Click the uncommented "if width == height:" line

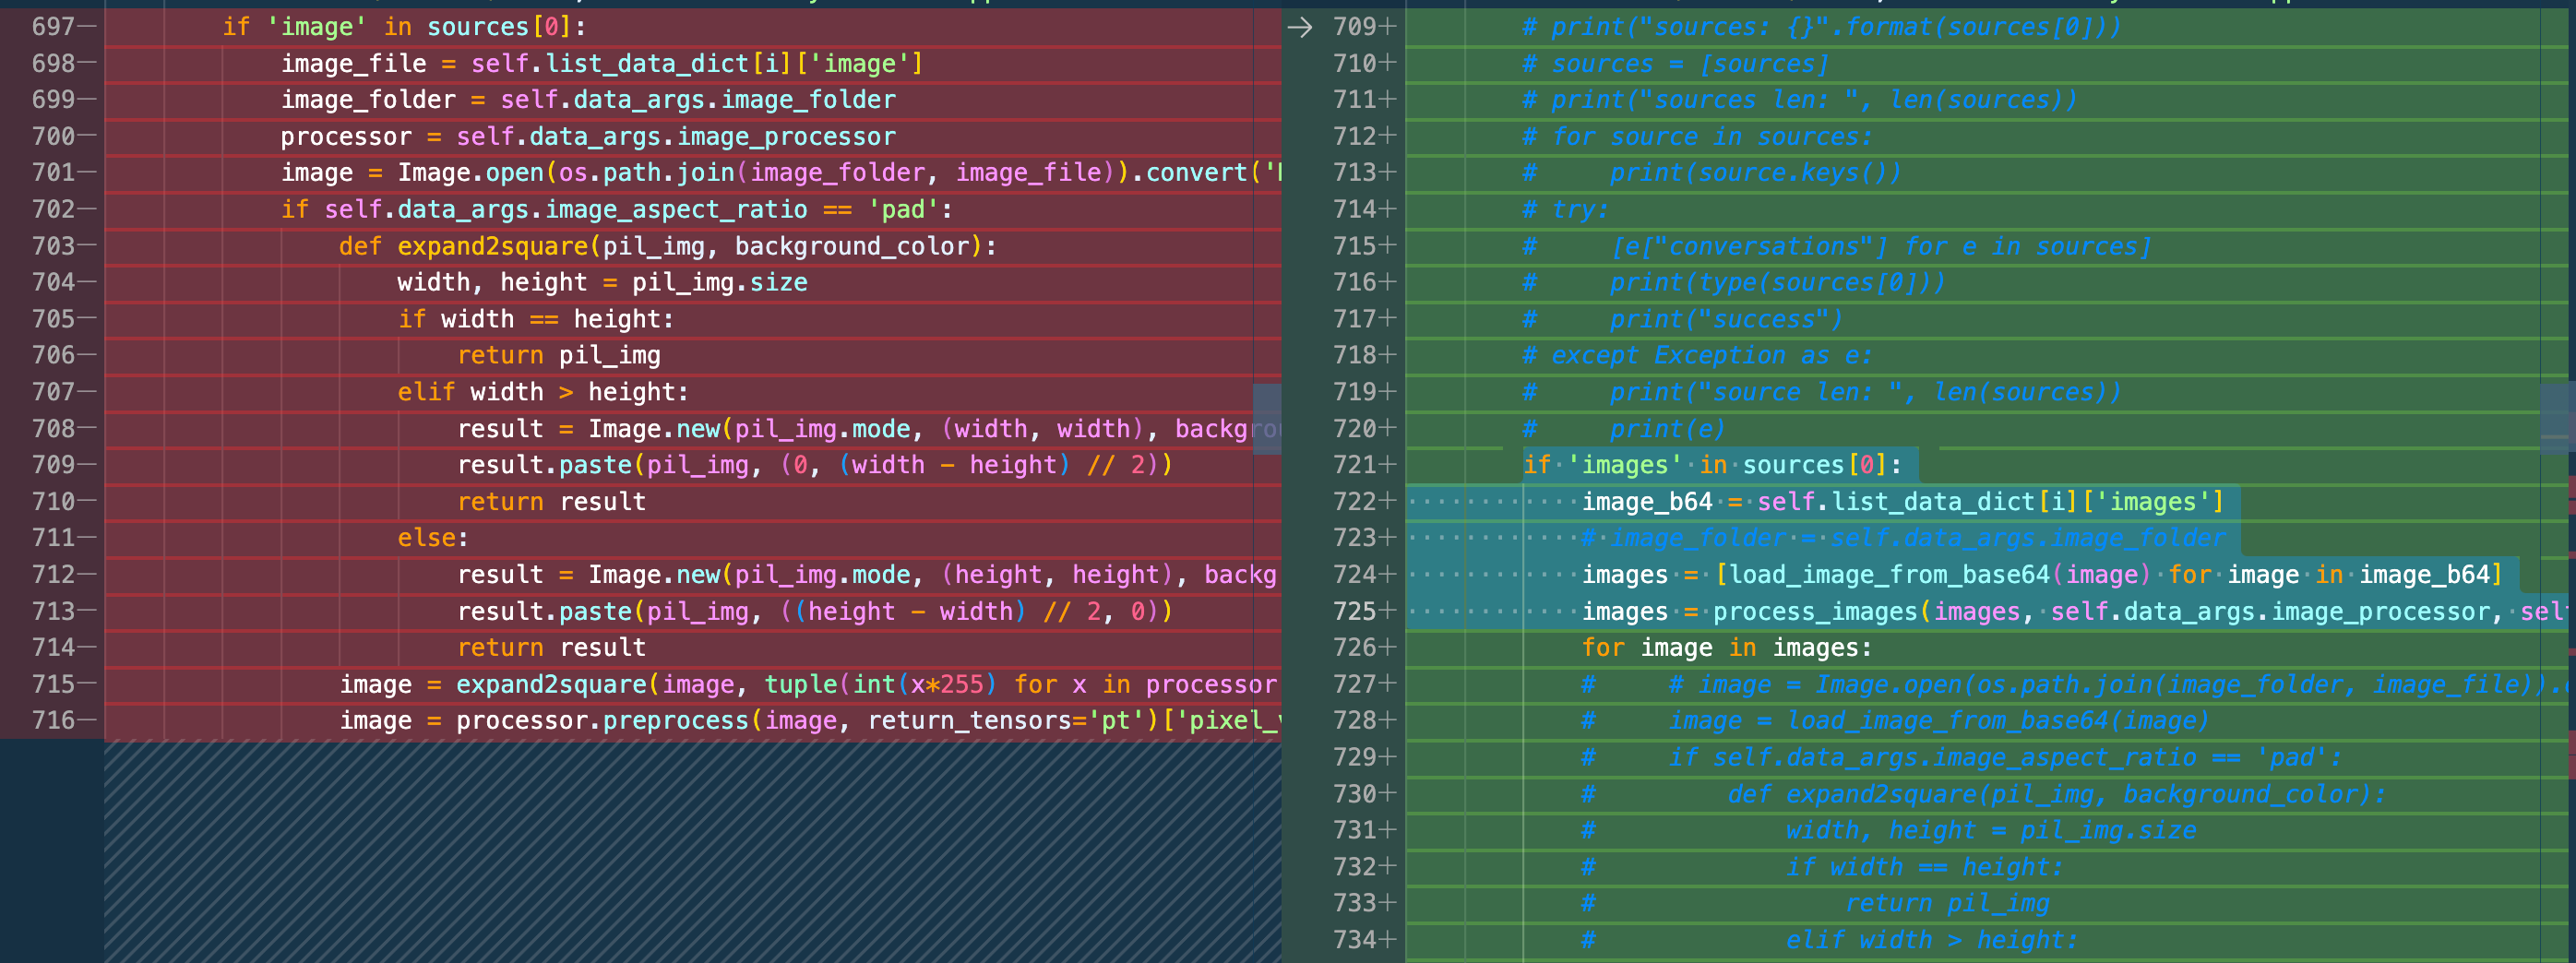tap(536, 319)
